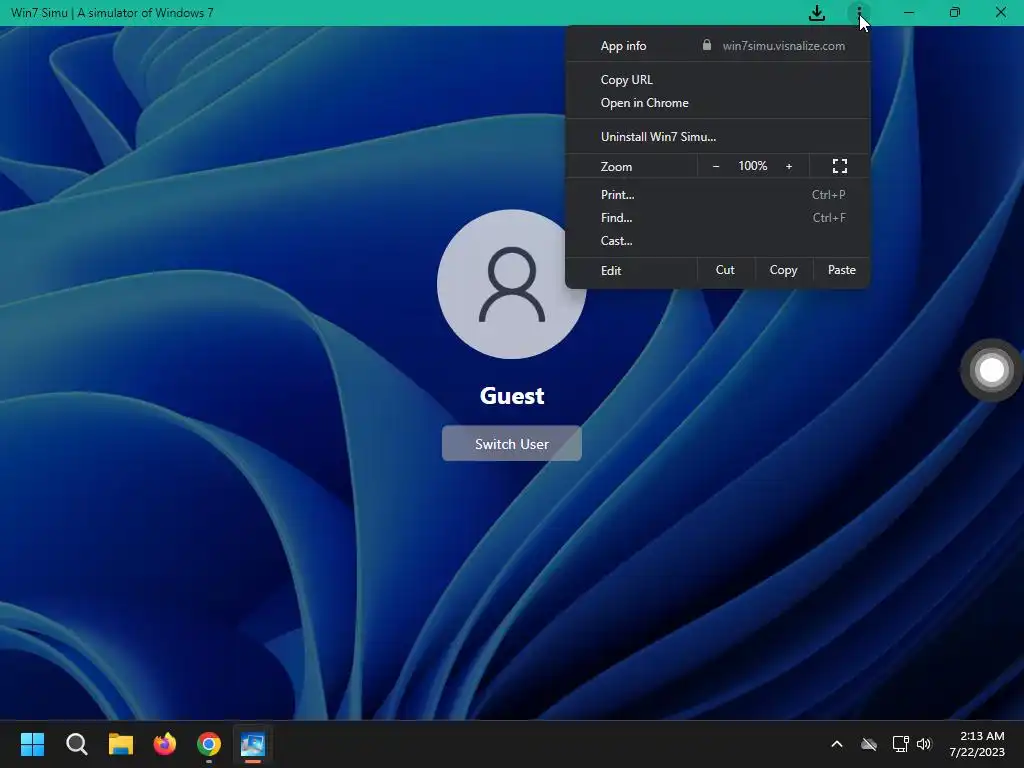Click the install/download app icon in title bar
The width and height of the screenshot is (1024, 768).
coord(816,12)
